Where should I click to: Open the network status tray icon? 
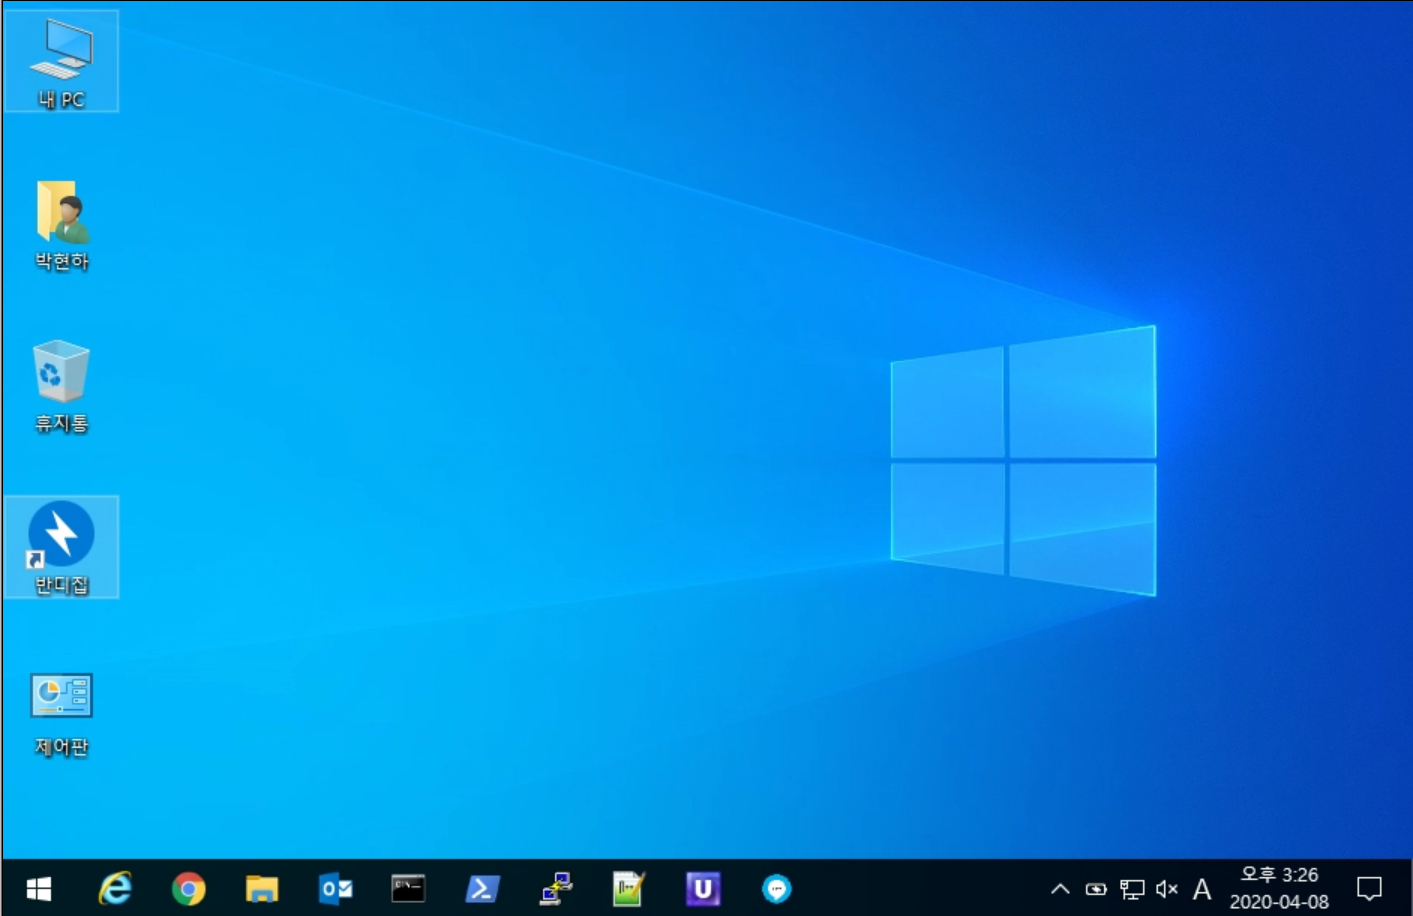tap(1132, 889)
